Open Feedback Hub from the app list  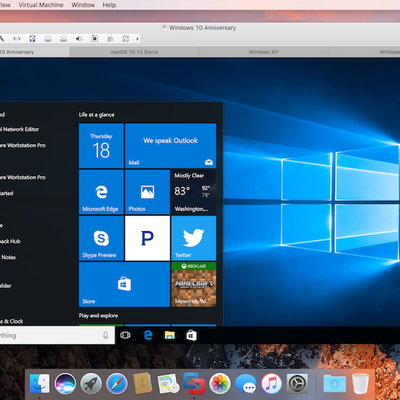coord(10,241)
